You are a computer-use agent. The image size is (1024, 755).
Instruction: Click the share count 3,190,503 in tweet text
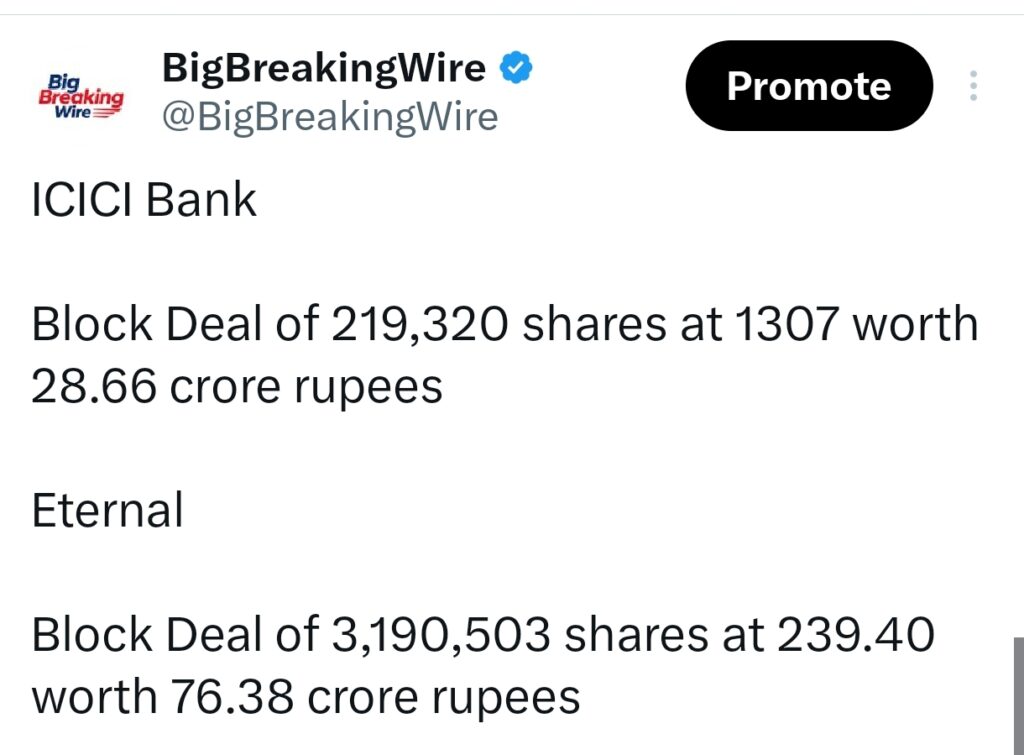(444, 634)
